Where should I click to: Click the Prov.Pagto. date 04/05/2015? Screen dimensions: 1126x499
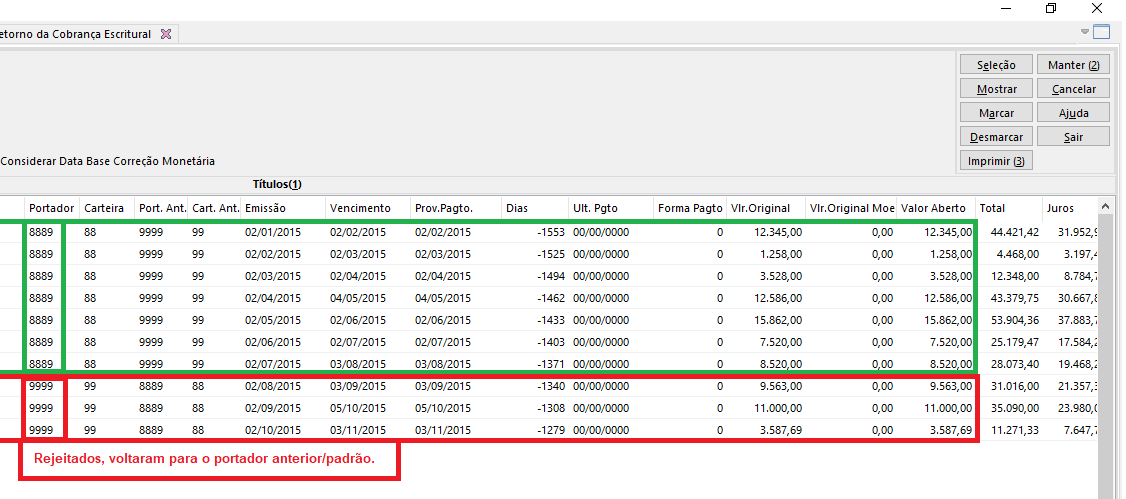point(443,298)
